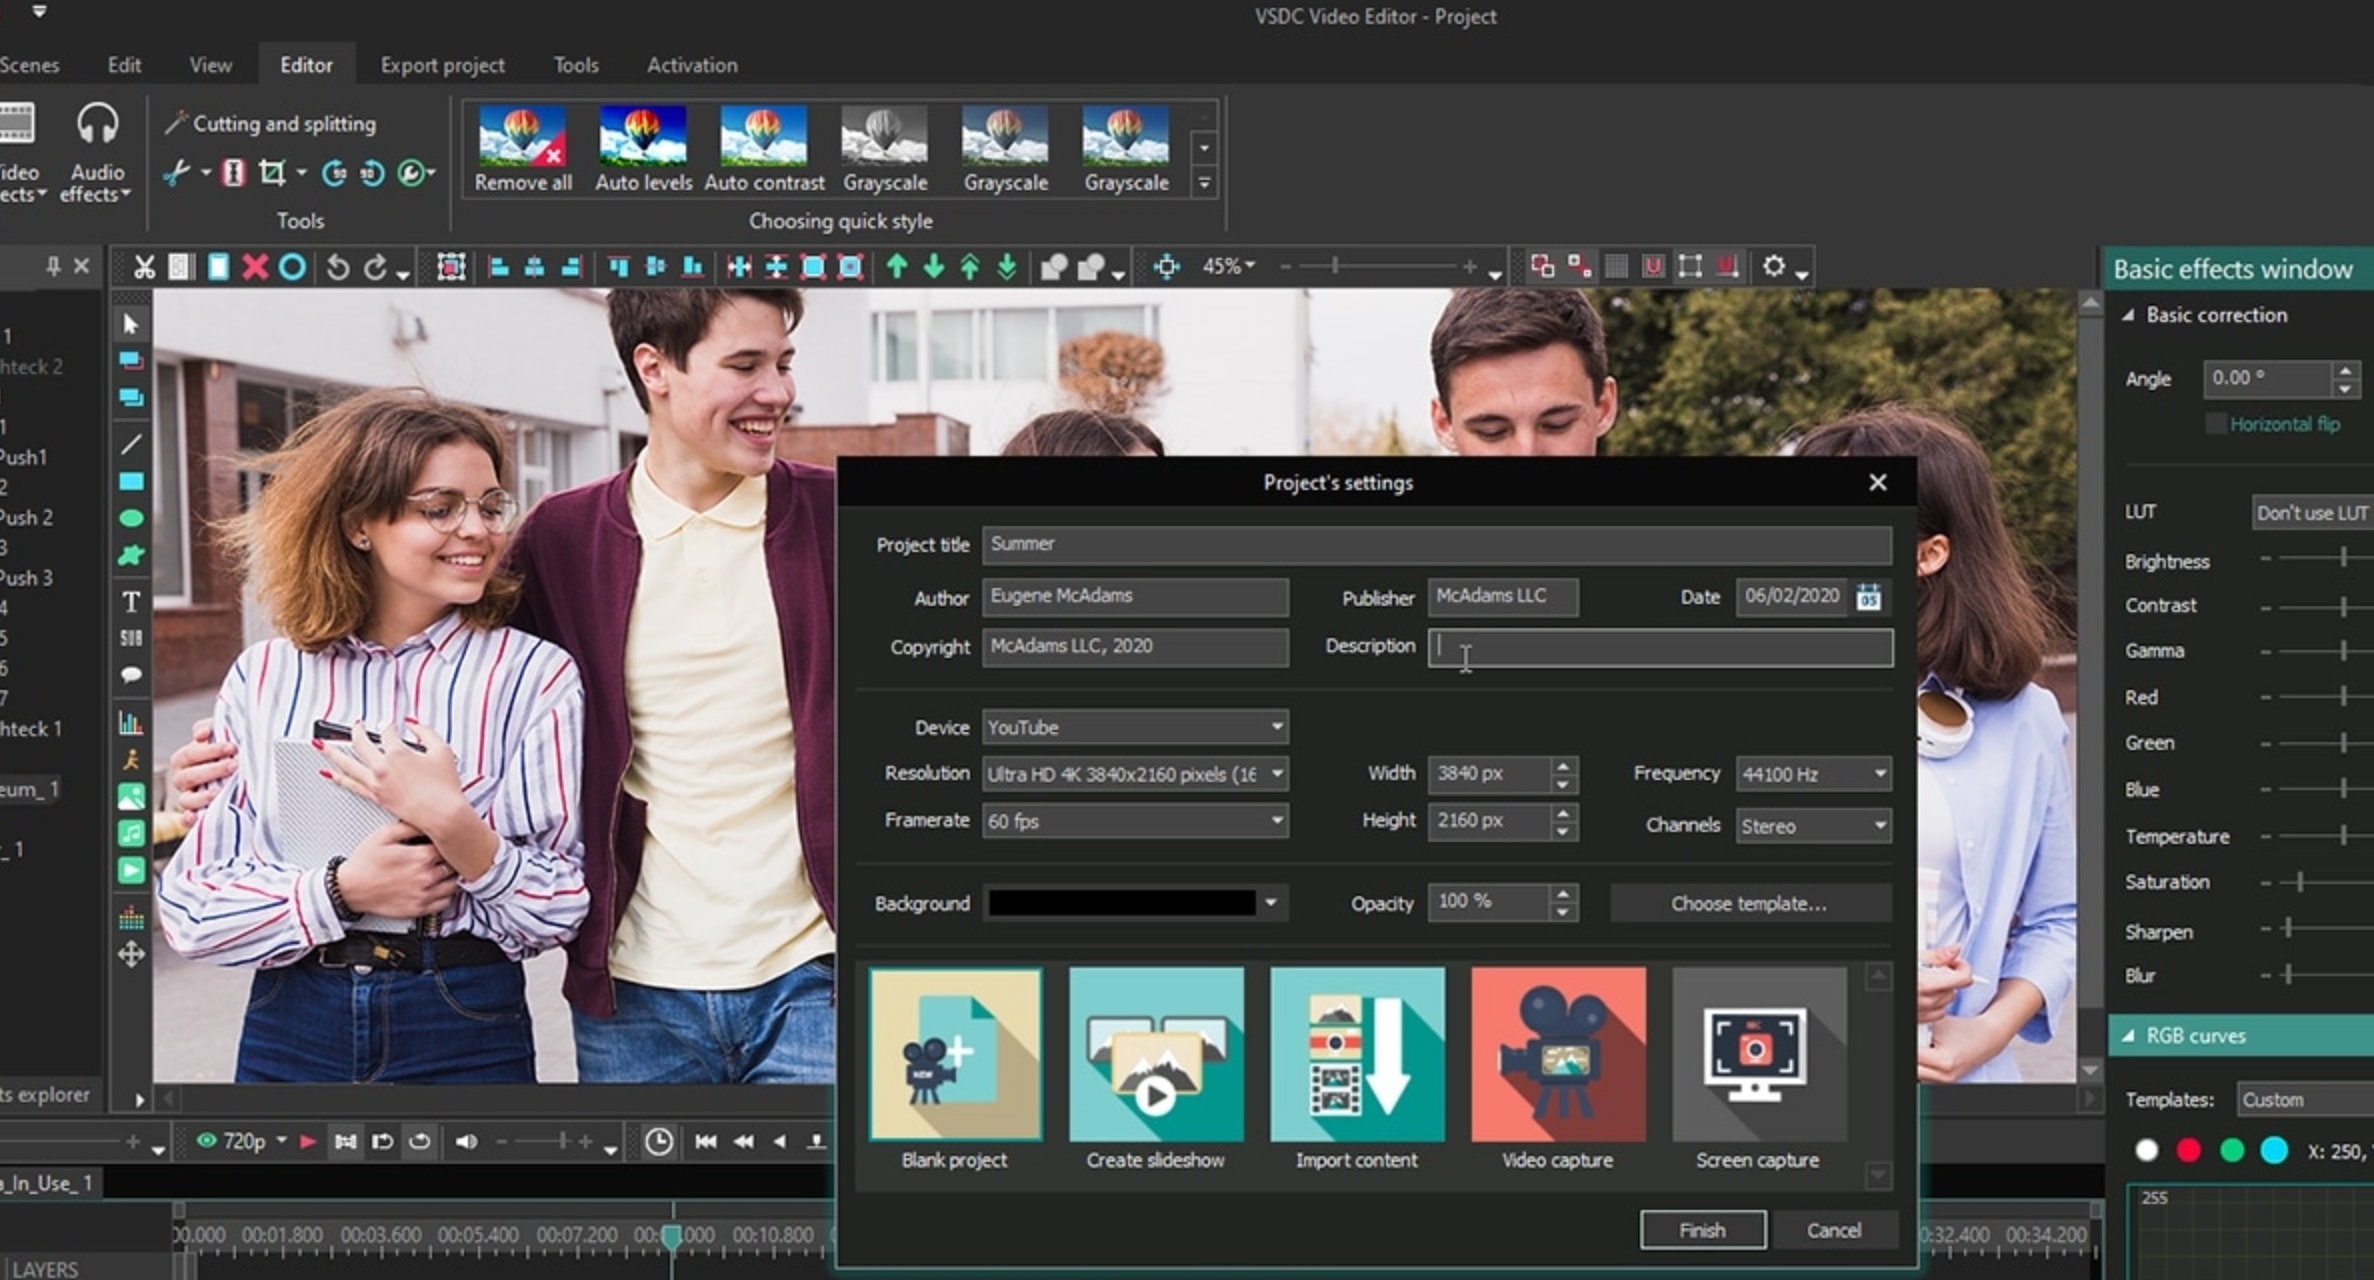The image size is (2374, 1280).
Task: Select the tooltip speech bubble tool
Action: coord(131,675)
